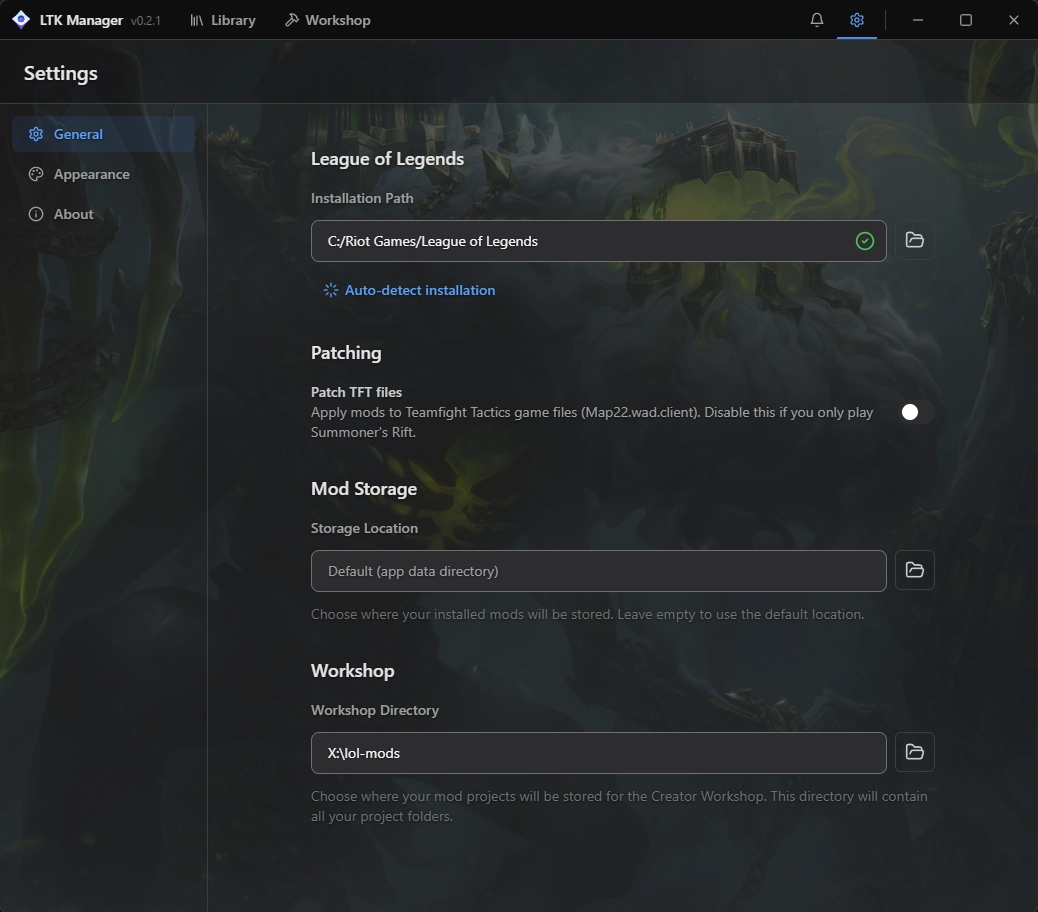Click the League of Legends section heading
1038x912 pixels.
pos(387,159)
